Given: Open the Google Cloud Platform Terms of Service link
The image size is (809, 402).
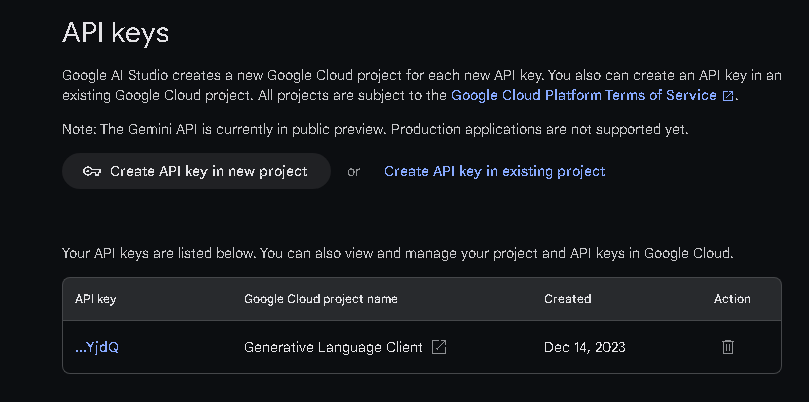Looking at the screenshot, I should (584, 95).
